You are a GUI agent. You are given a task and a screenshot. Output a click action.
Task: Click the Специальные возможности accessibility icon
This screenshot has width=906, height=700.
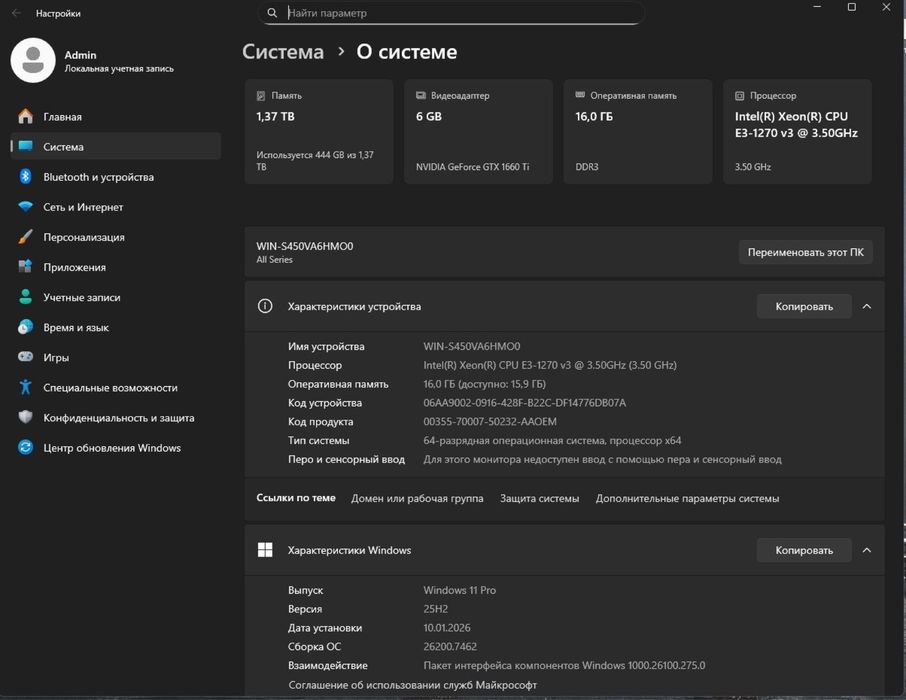pyautogui.click(x=25, y=387)
